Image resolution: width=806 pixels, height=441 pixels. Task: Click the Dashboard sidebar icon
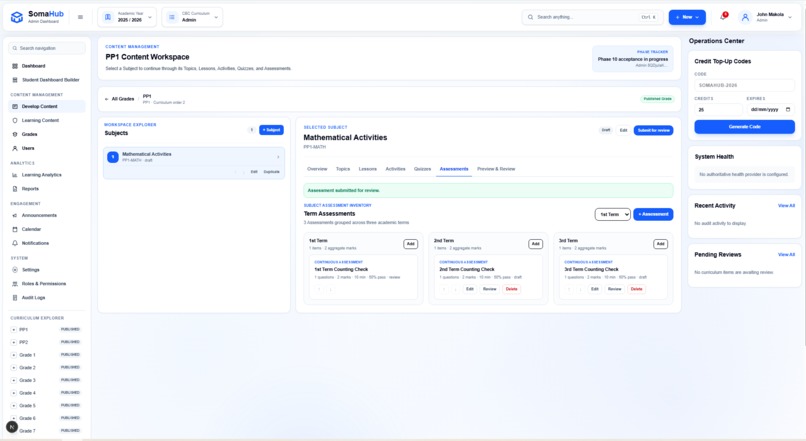pos(15,66)
